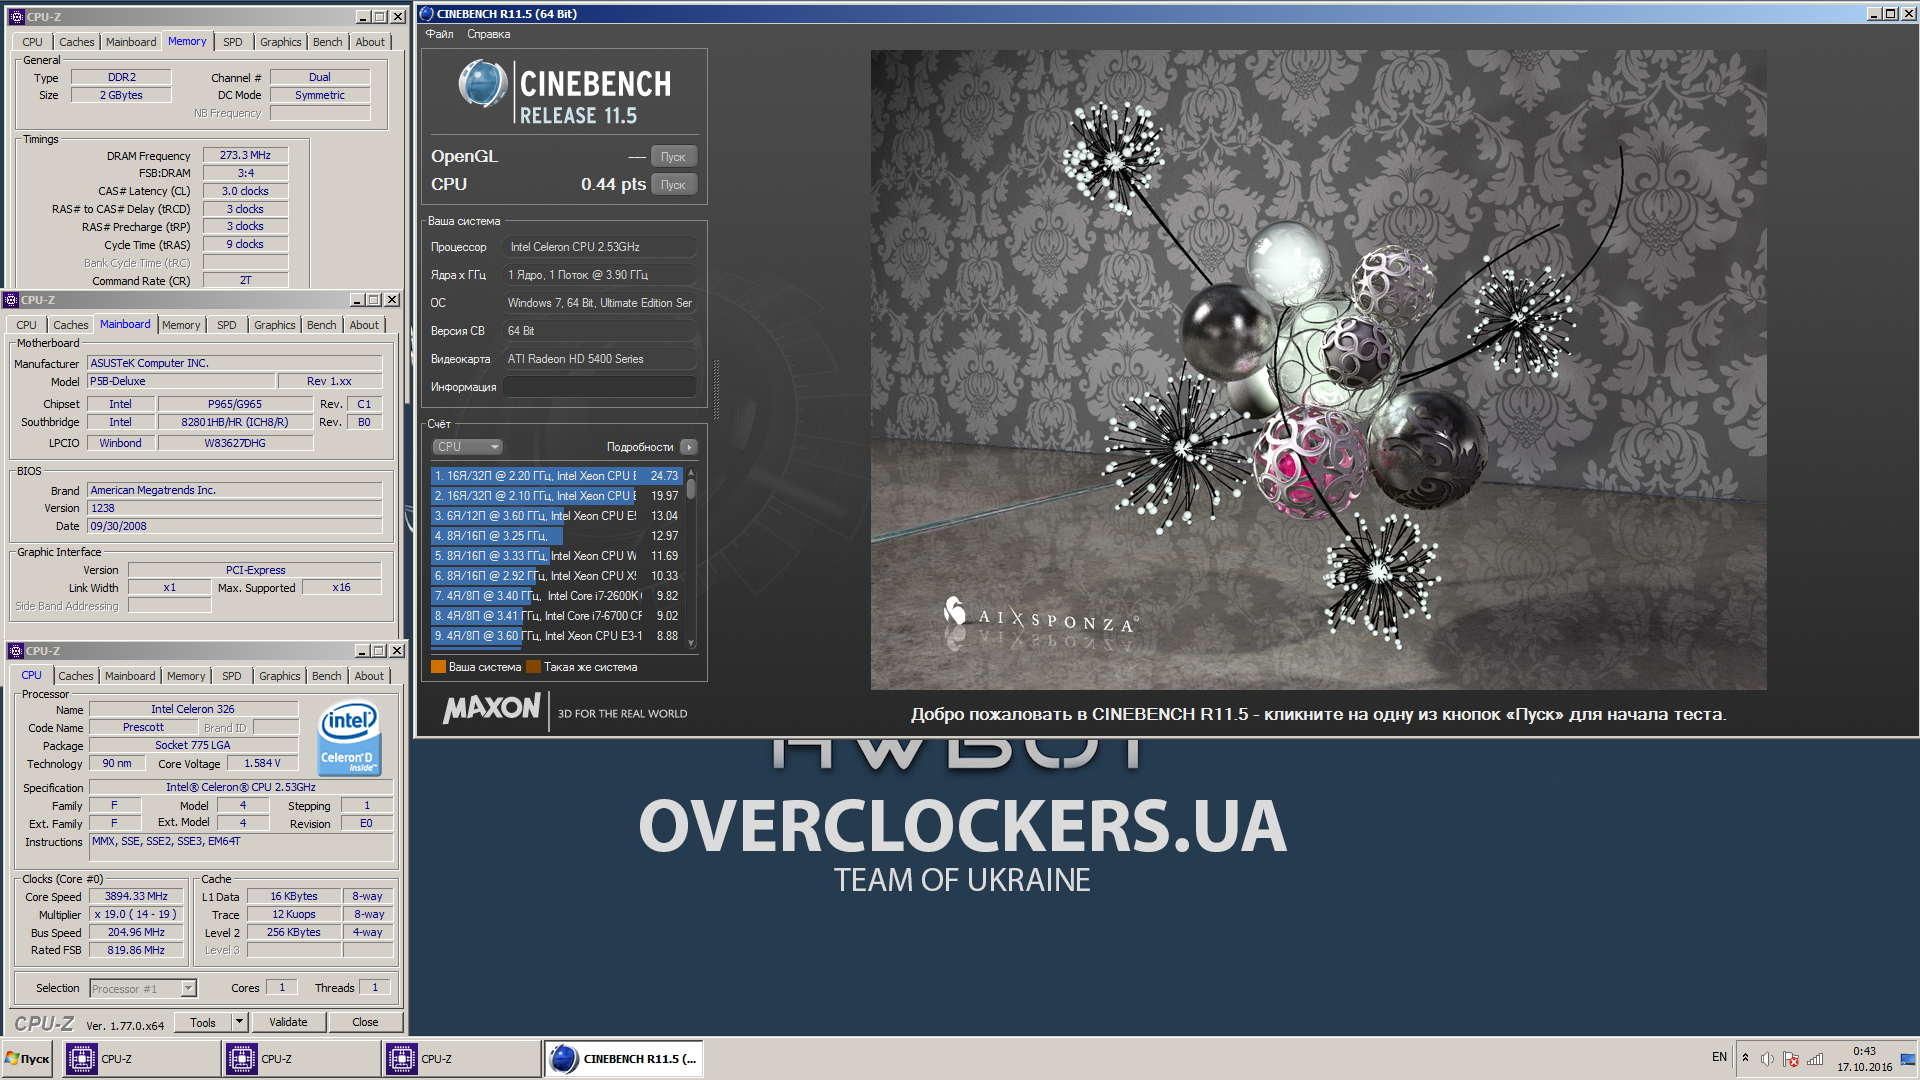Screen dimensions: 1920x1080
Task: Open the Cinebench title bar app icon
Action: click(427, 14)
